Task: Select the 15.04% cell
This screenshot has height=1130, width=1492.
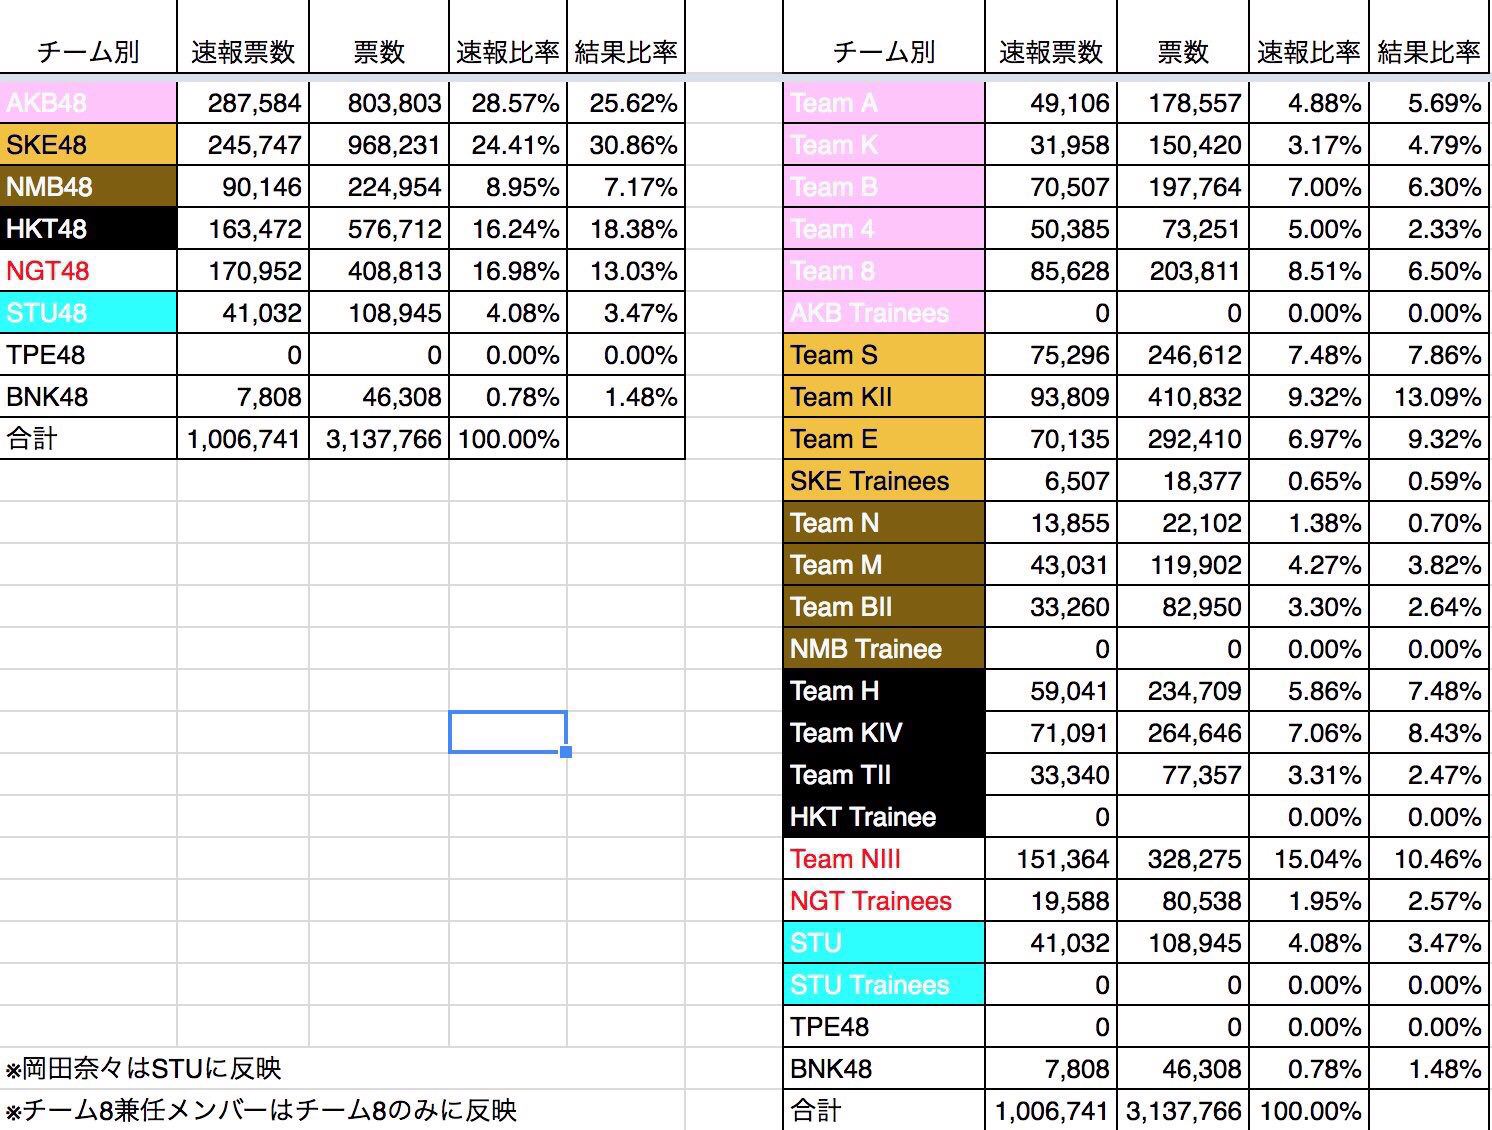Action: tap(1309, 859)
